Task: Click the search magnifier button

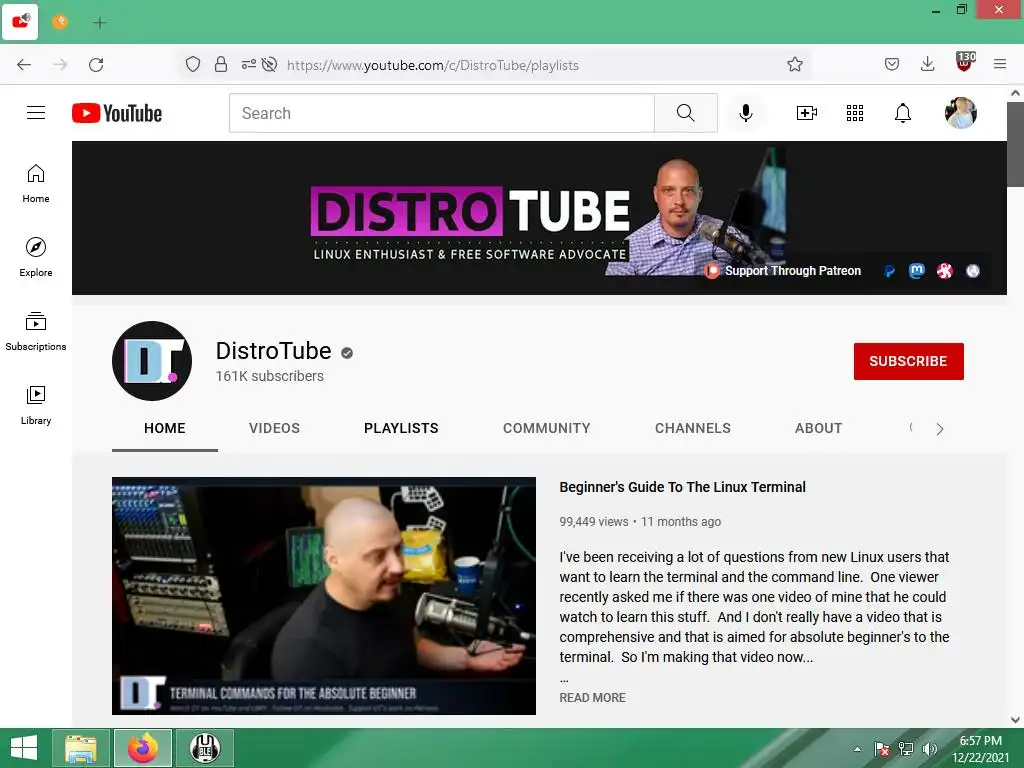Action: point(686,113)
